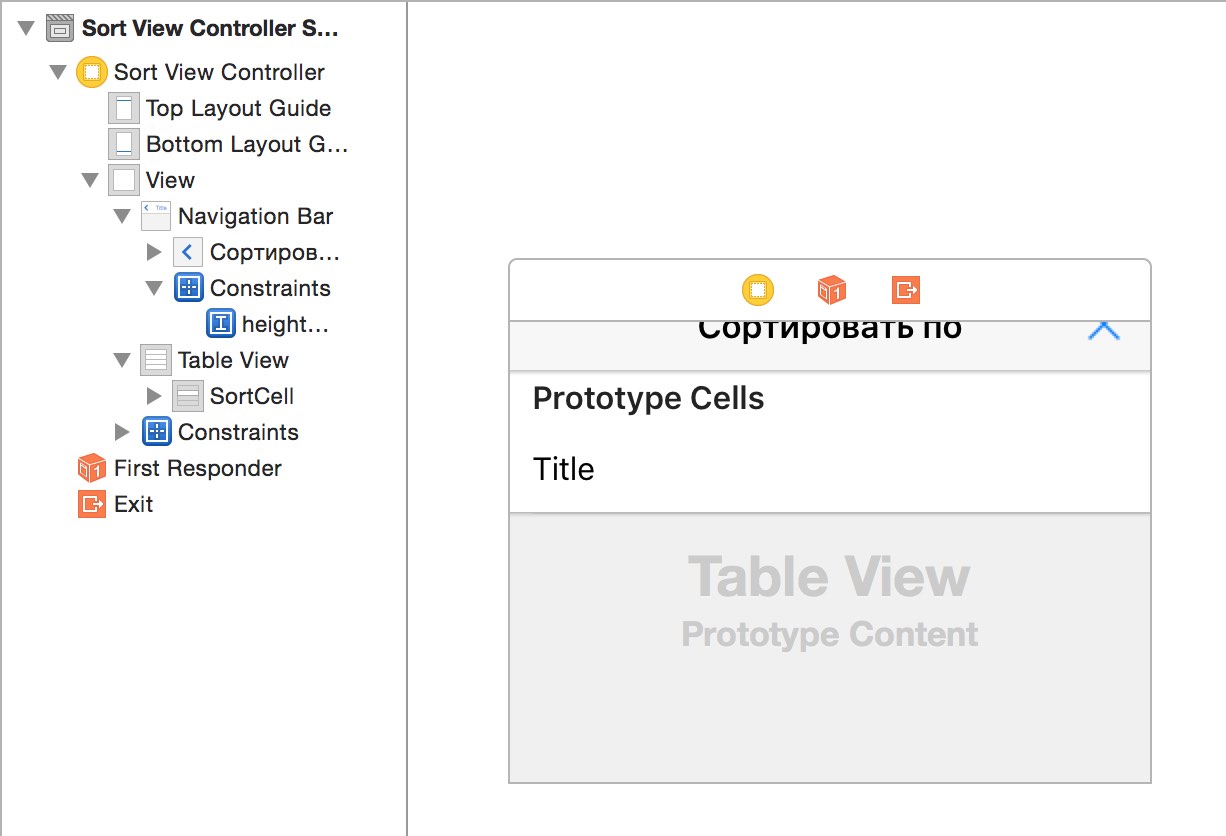Click the Title prototype cell in the canvas
1226x836 pixels.
(x=830, y=468)
